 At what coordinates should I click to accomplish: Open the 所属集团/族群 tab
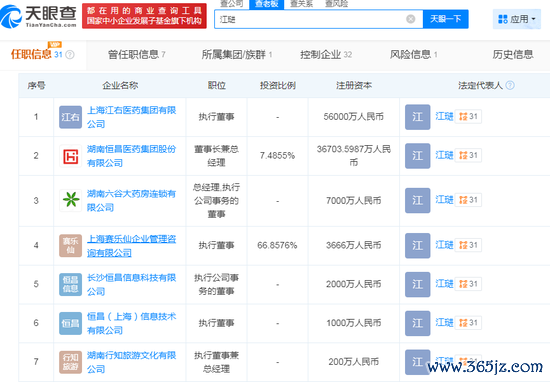[237, 54]
